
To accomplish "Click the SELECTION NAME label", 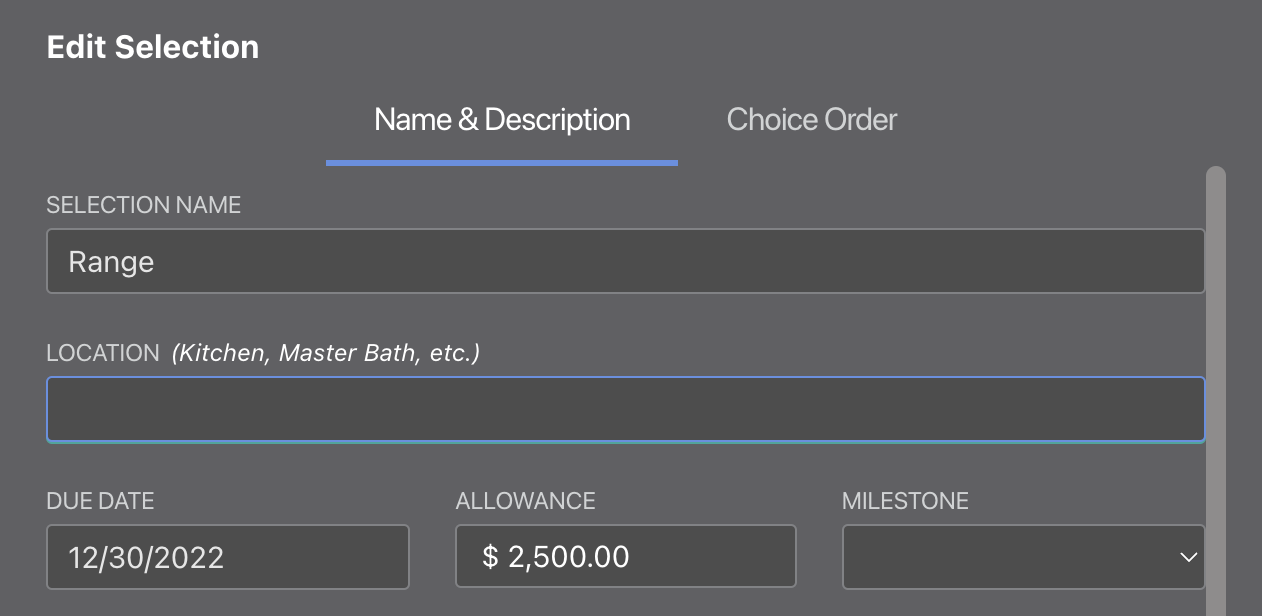I will coord(143,205).
